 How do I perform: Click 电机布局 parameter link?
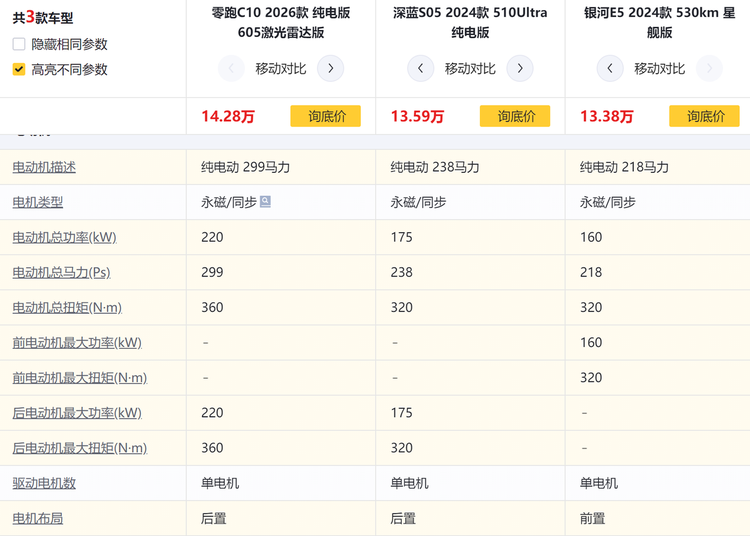coord(38,518)
